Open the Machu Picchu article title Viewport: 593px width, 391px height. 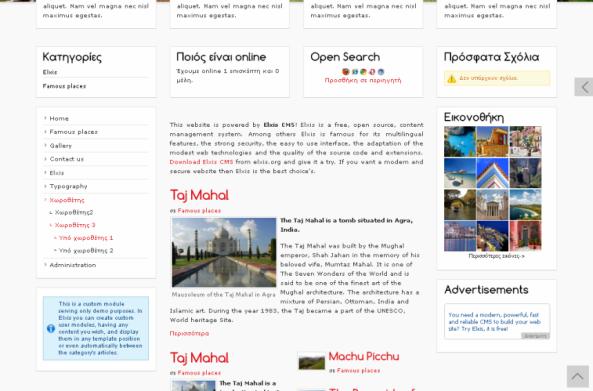[364, 357]
